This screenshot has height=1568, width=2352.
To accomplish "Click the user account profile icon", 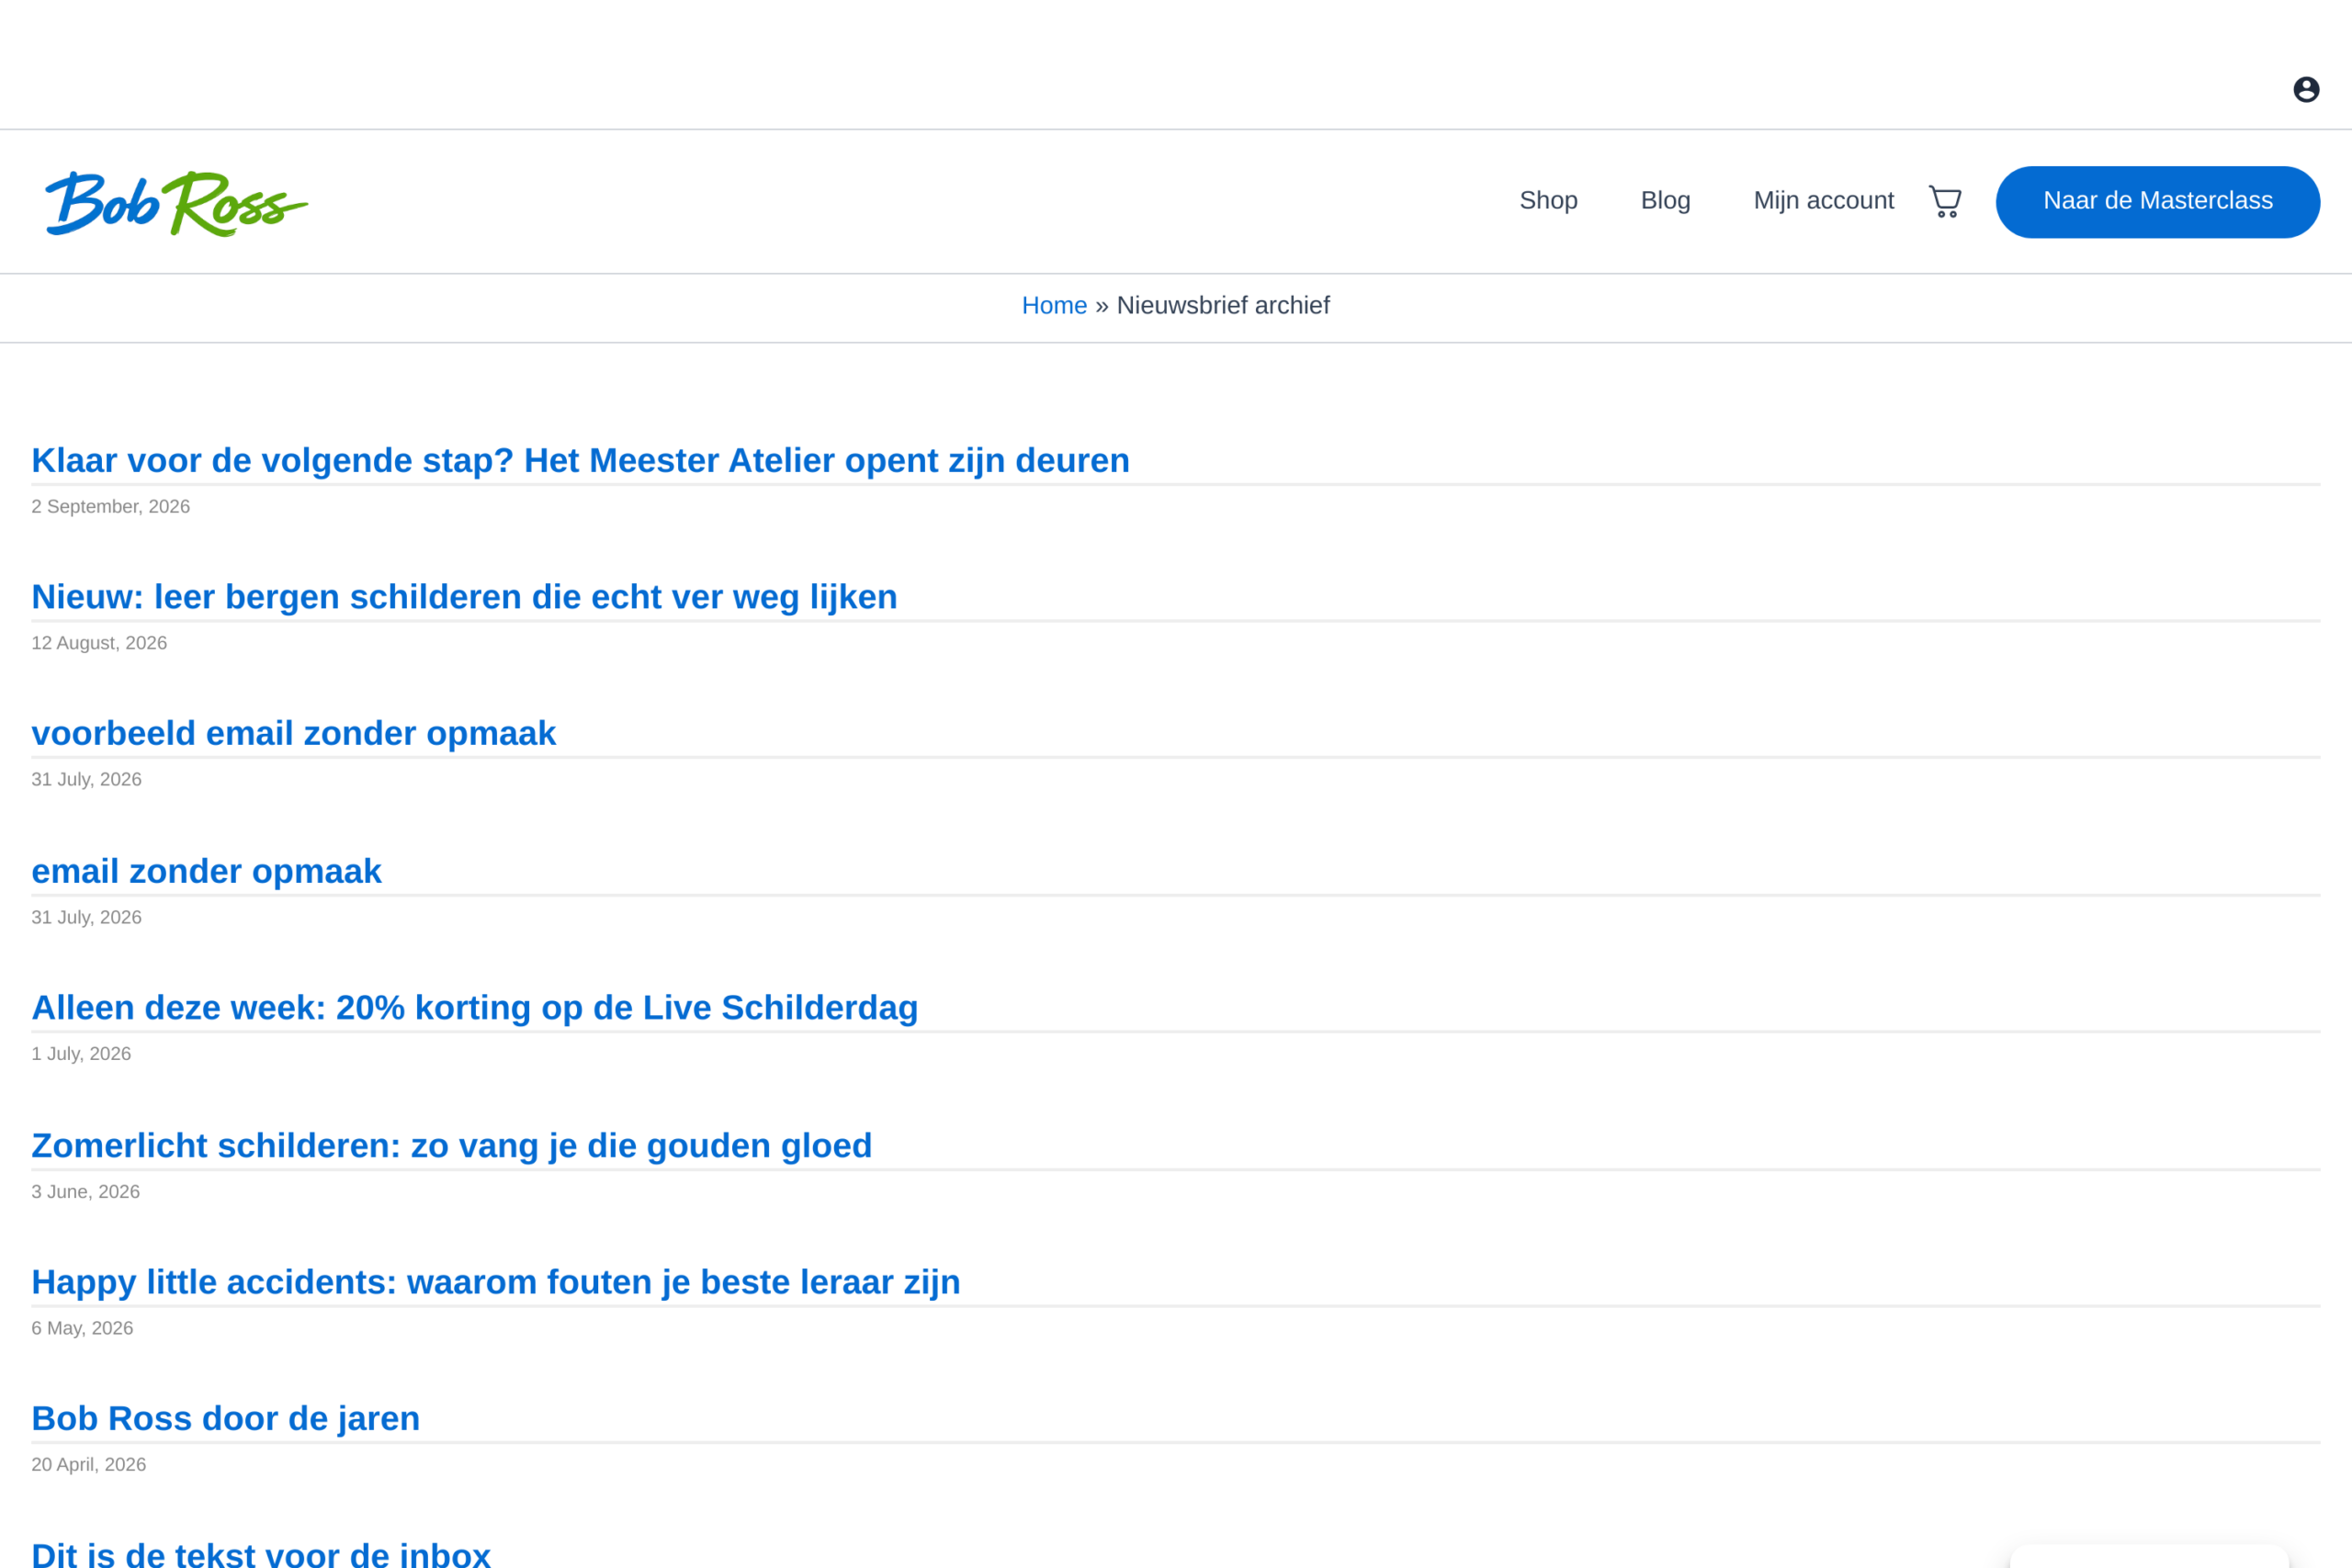I will [x=2306, y=90].
